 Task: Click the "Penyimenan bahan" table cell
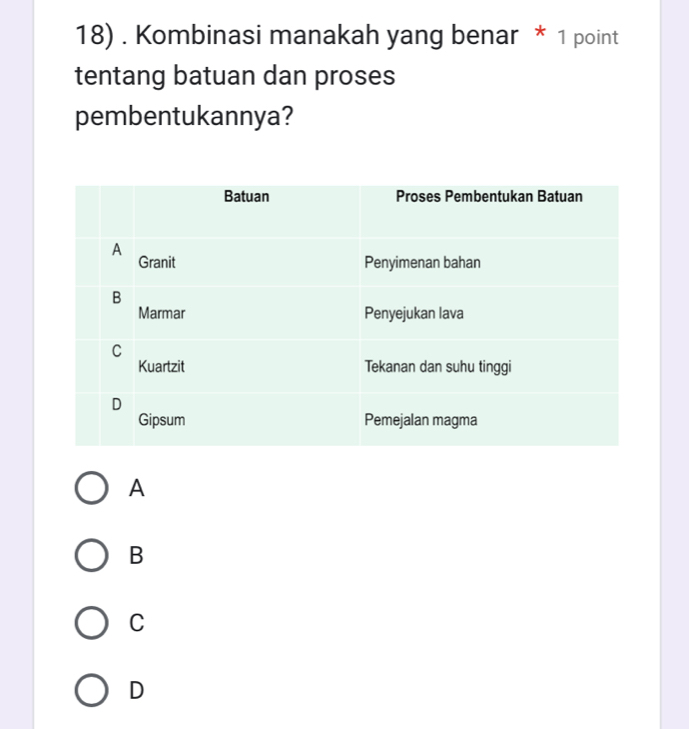(423, 263)
